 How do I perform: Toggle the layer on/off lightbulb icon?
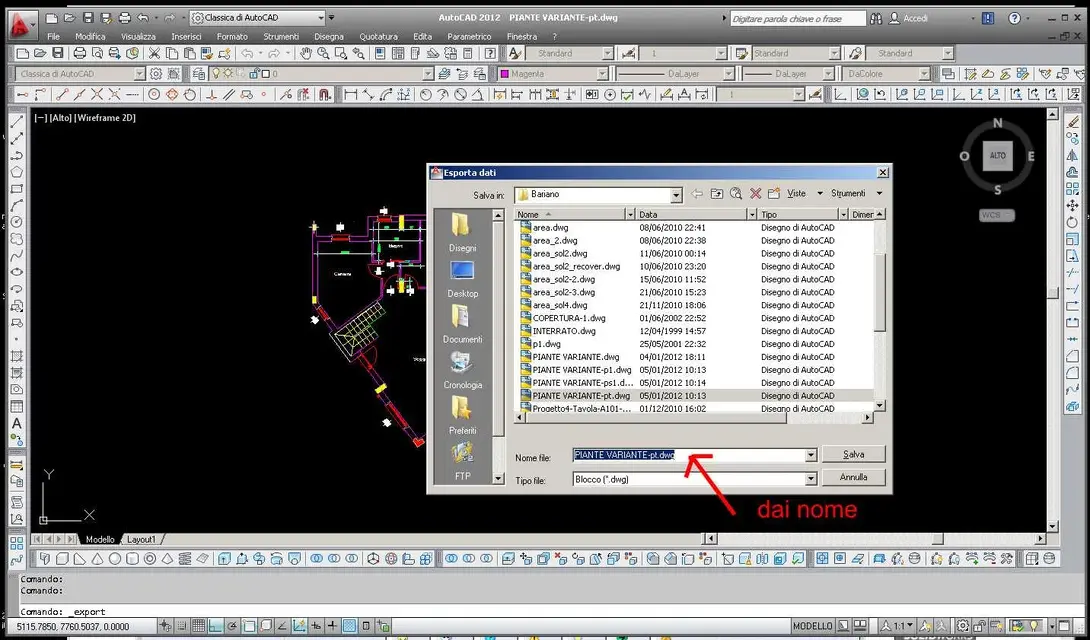coord(216,73)
